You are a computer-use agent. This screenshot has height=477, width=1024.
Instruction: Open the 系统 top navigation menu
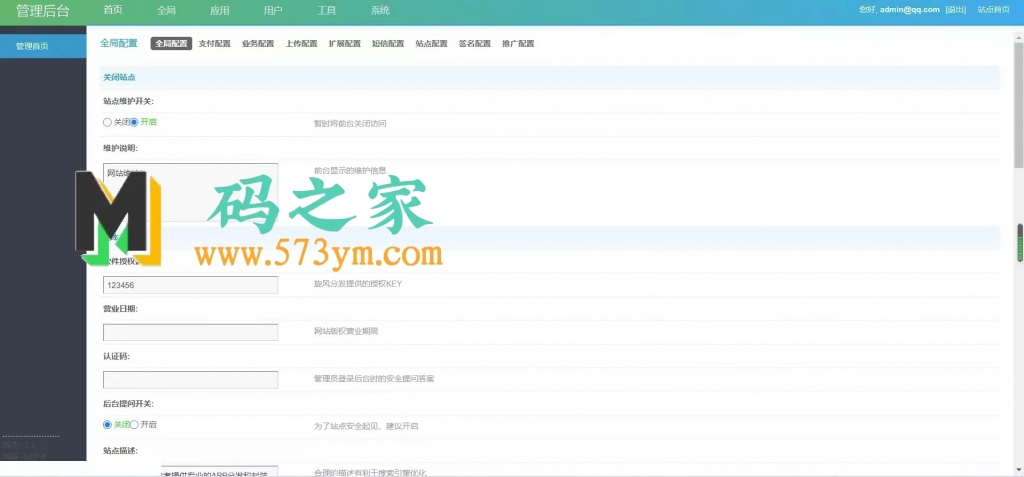coord(380,10)
